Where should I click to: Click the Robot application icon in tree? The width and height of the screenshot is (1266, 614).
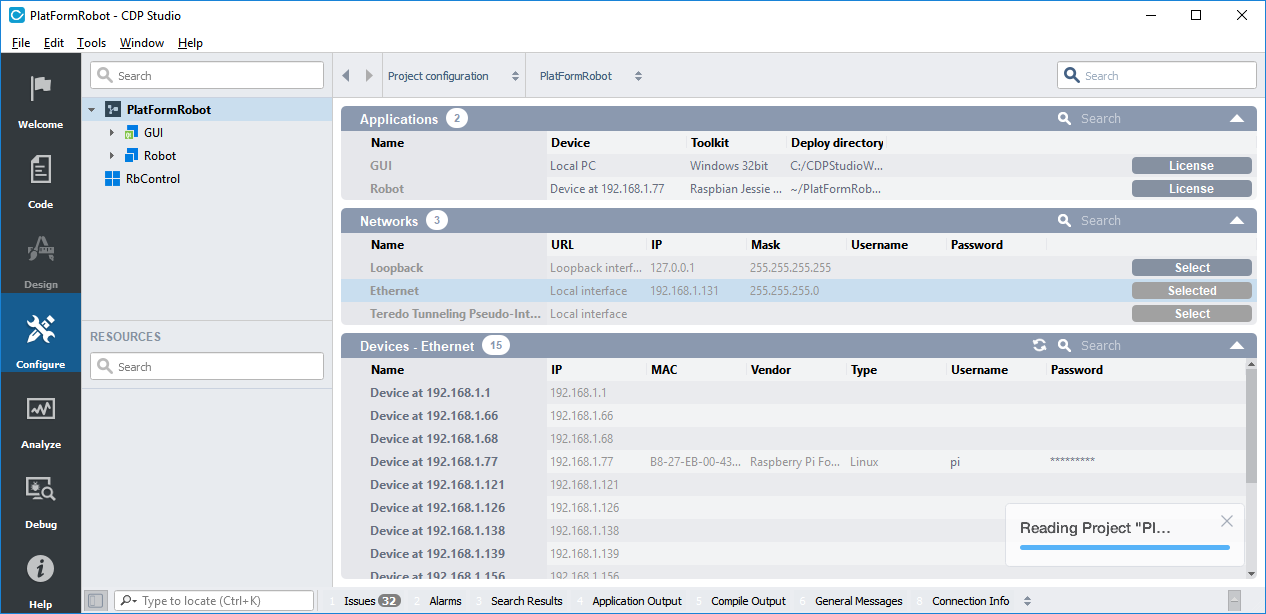click(x=131, y=156)
